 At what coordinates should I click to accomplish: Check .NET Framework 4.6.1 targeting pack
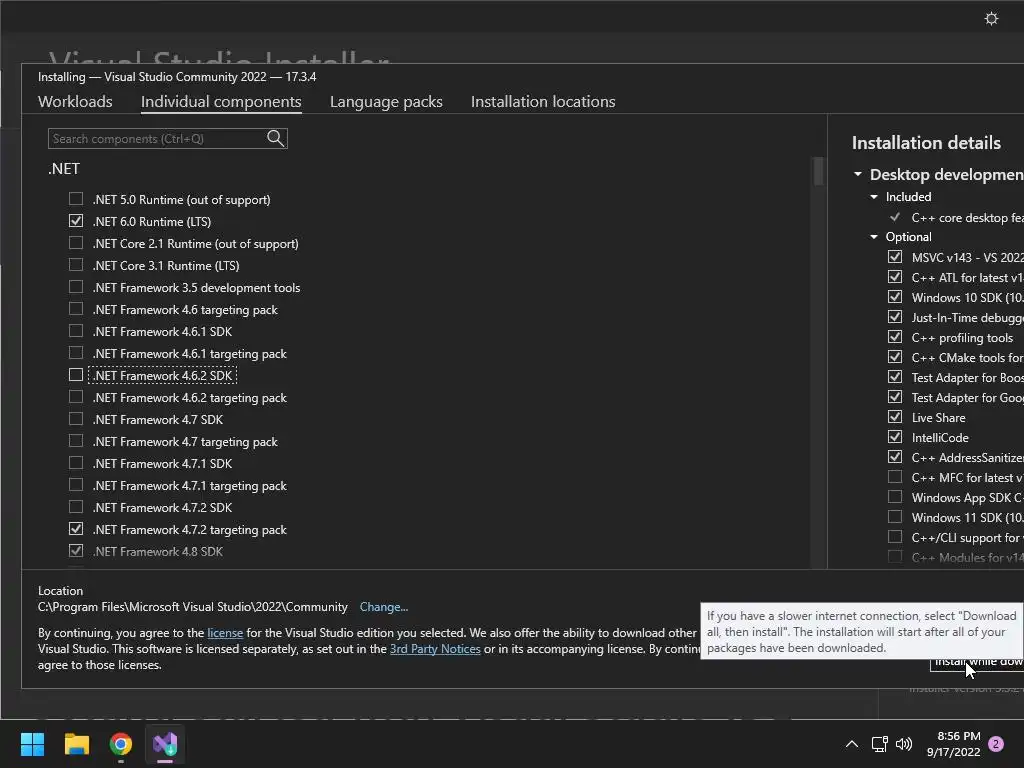click(x=76, y=353)
